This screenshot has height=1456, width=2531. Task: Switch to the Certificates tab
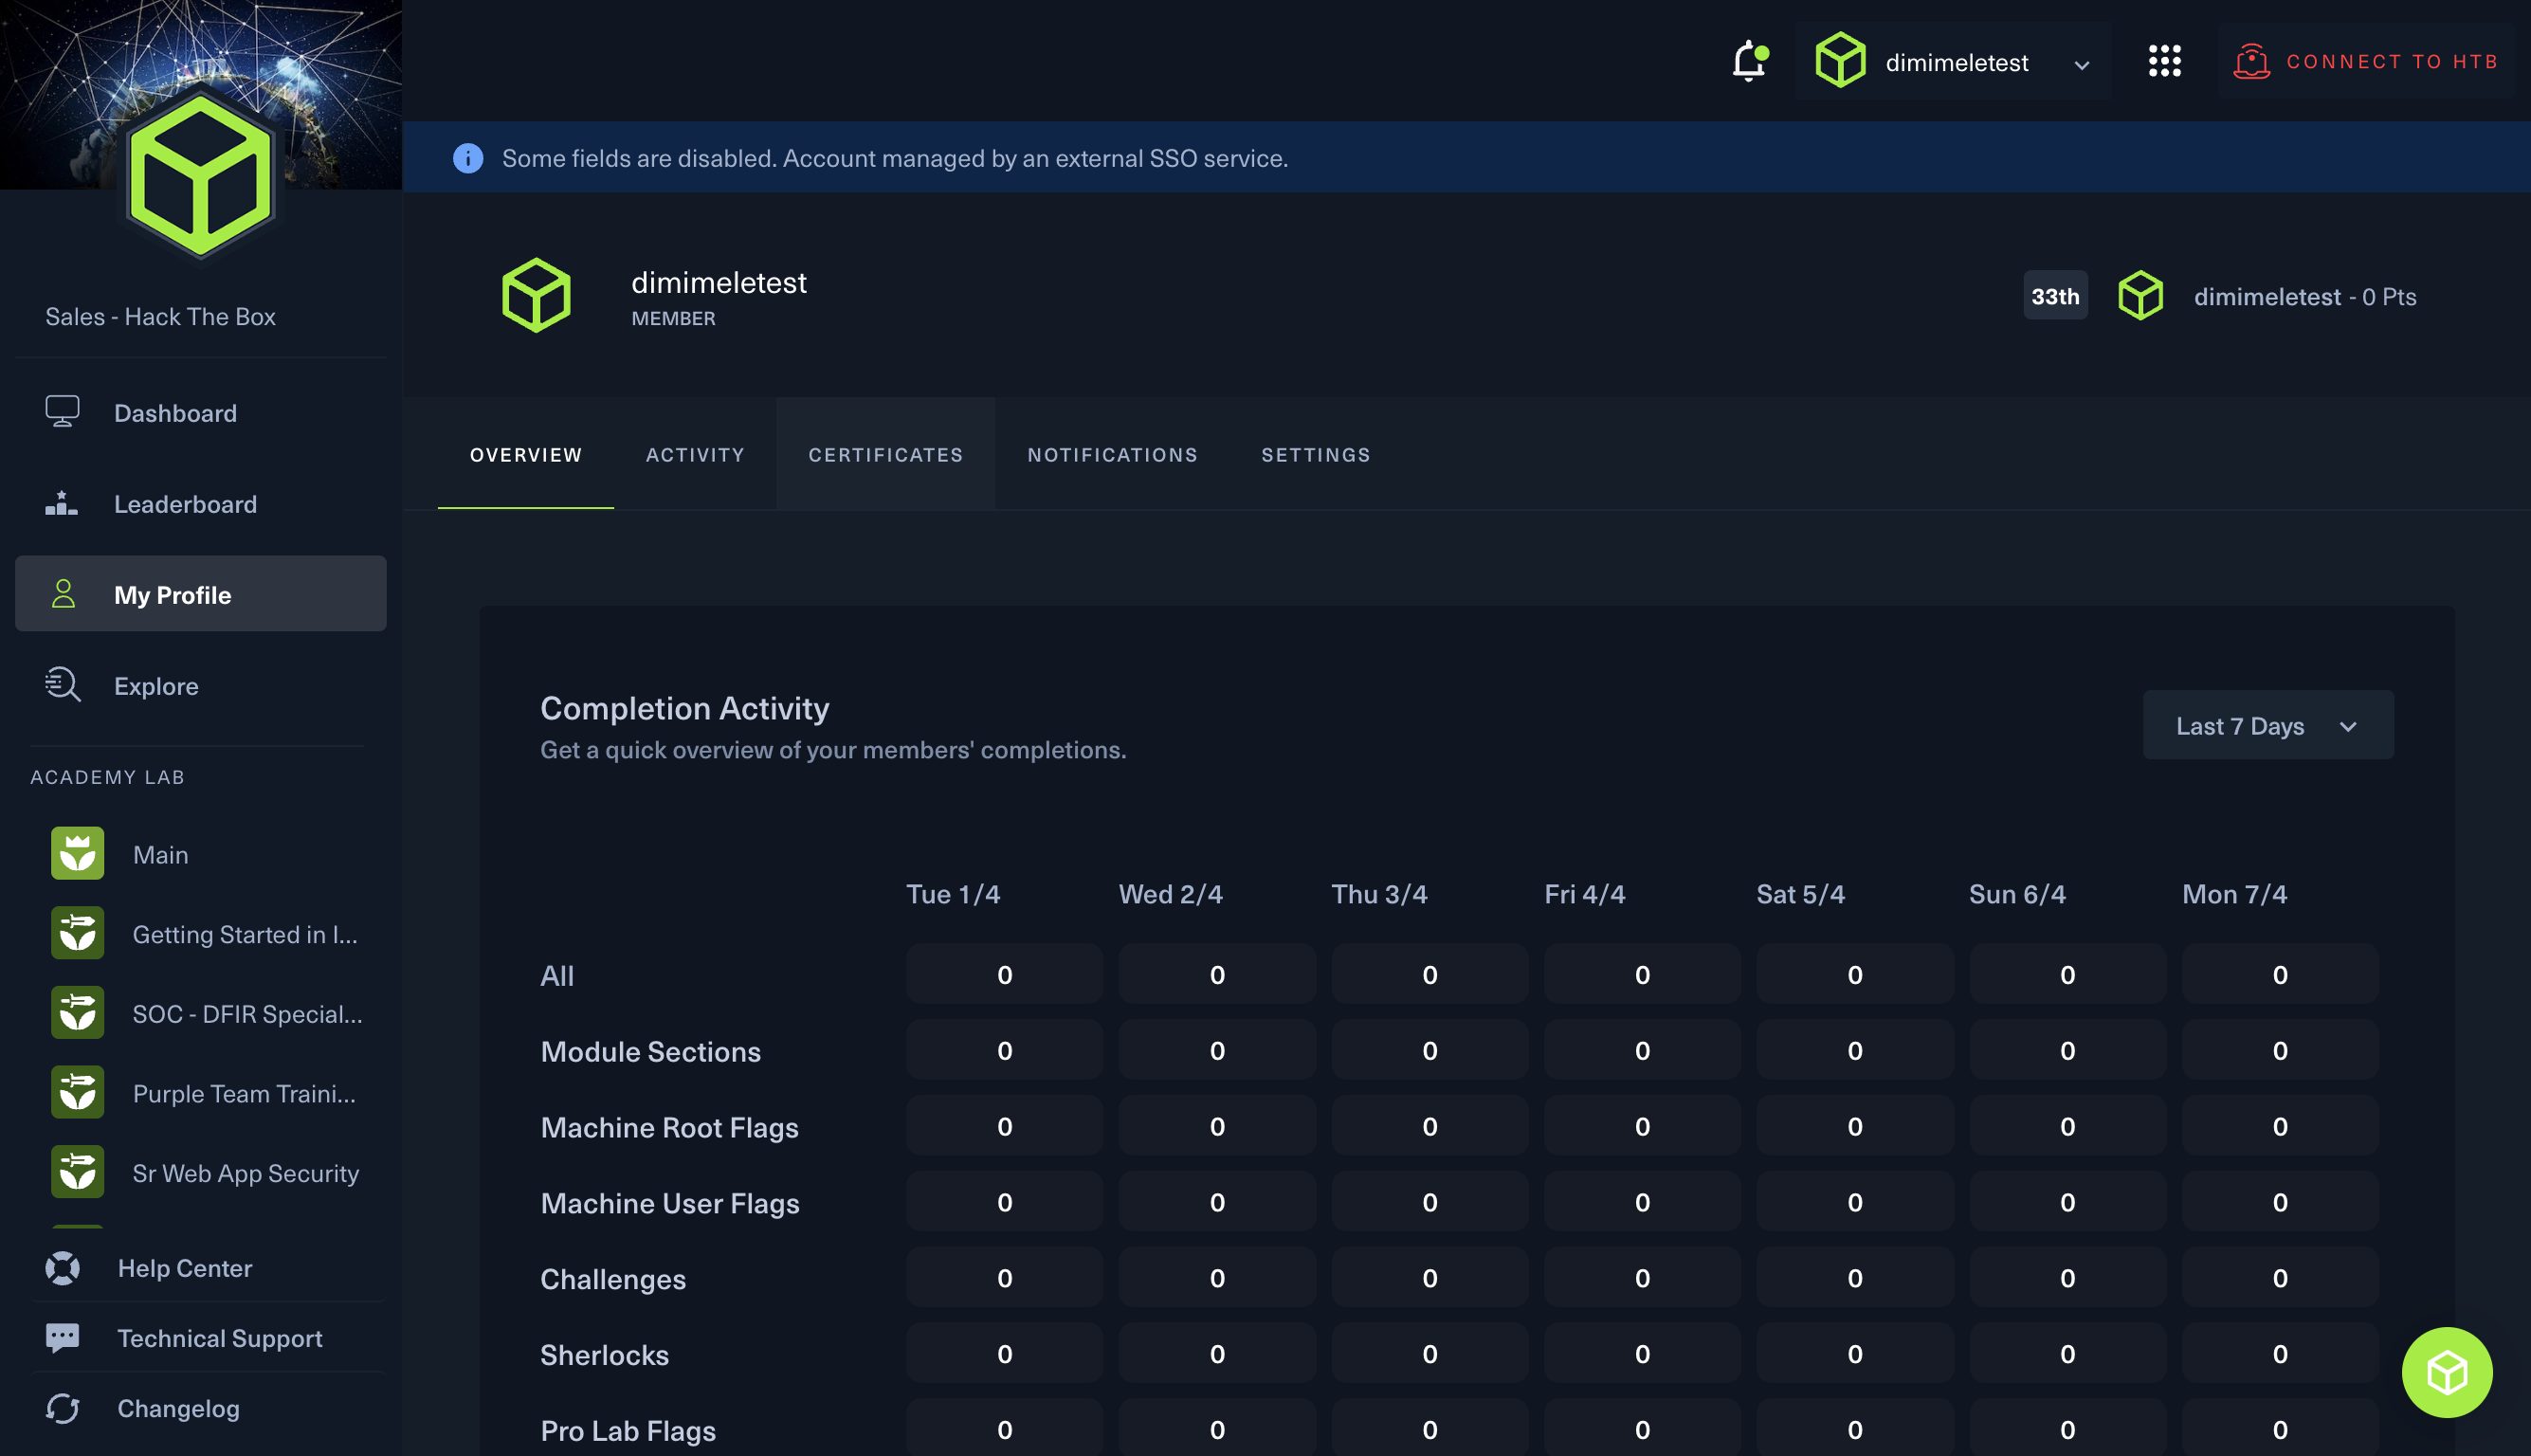pyautogui.click(x=886, y=455)
